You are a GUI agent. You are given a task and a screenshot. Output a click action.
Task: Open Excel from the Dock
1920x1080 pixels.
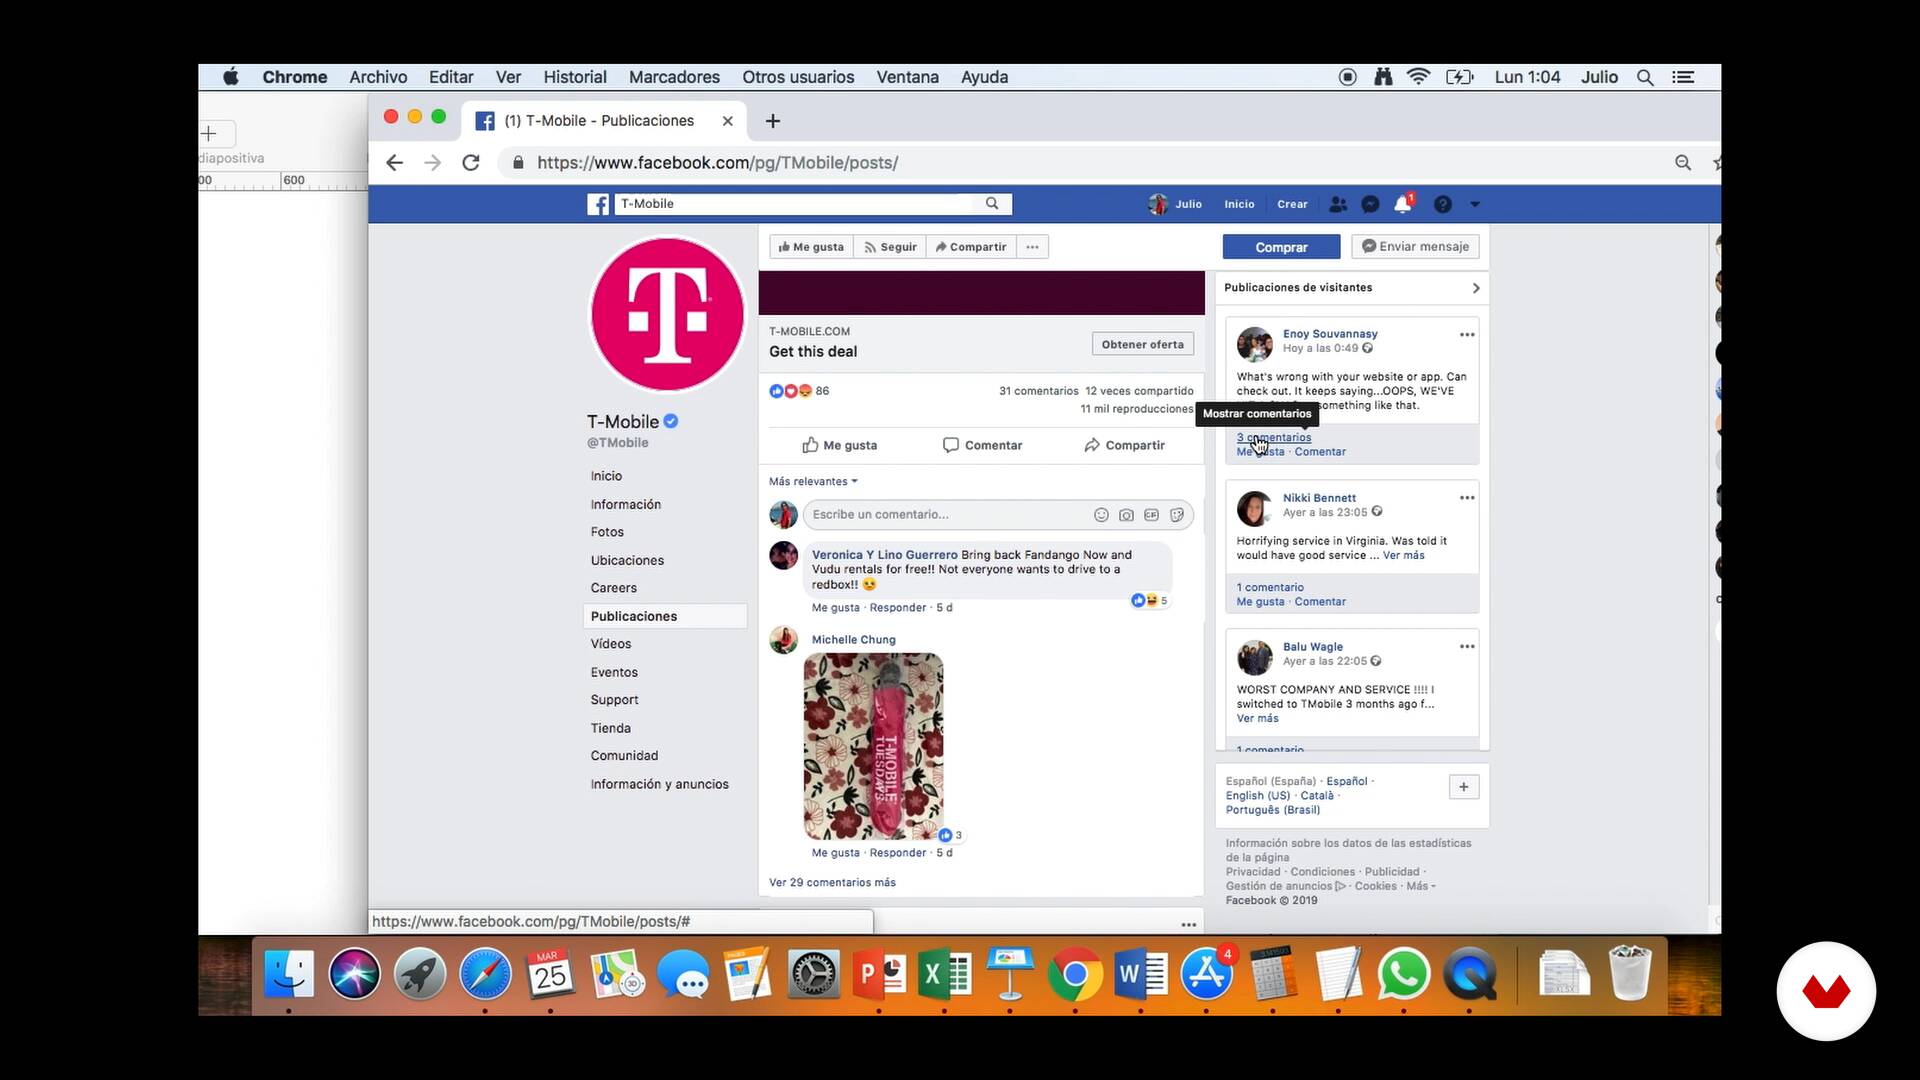click(x=944, y=974)
